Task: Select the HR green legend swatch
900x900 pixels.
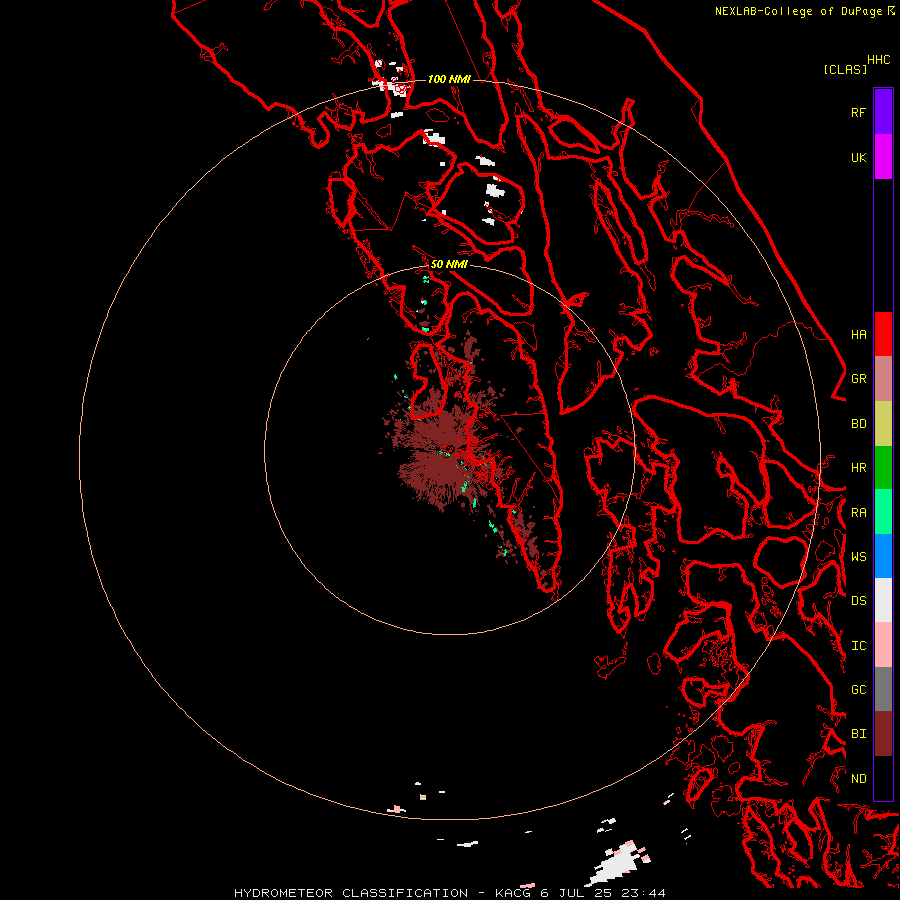Action: [883, 468]
